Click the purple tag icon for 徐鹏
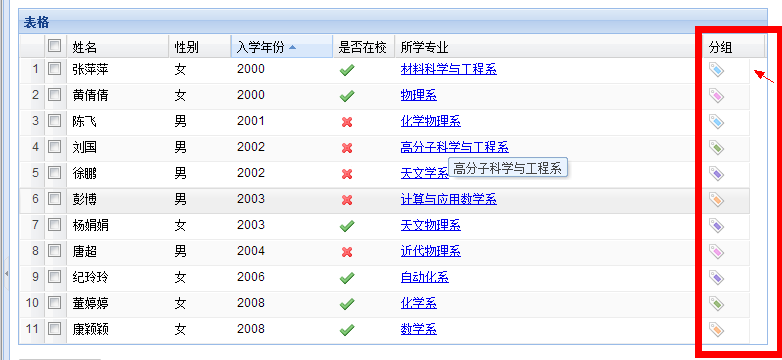The height and width of the screenshot is (360, 782). coord(716,174)
